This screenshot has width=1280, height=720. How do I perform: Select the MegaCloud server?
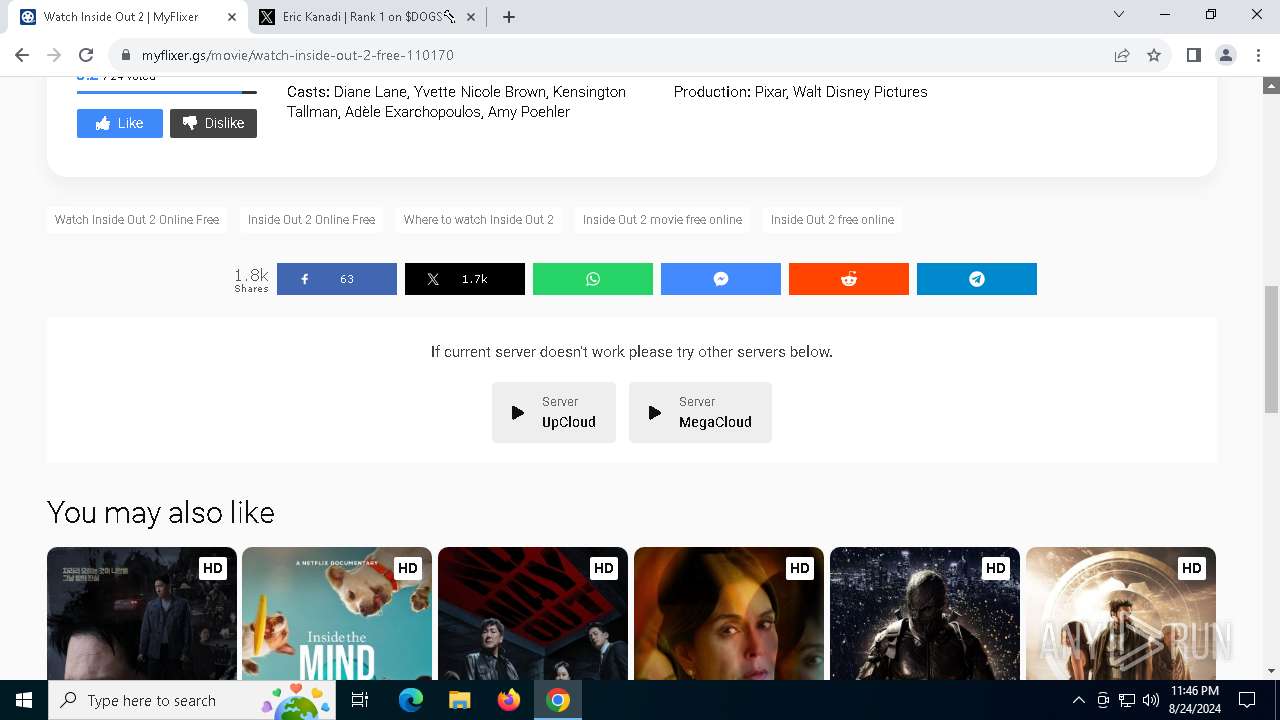[700, 412]
